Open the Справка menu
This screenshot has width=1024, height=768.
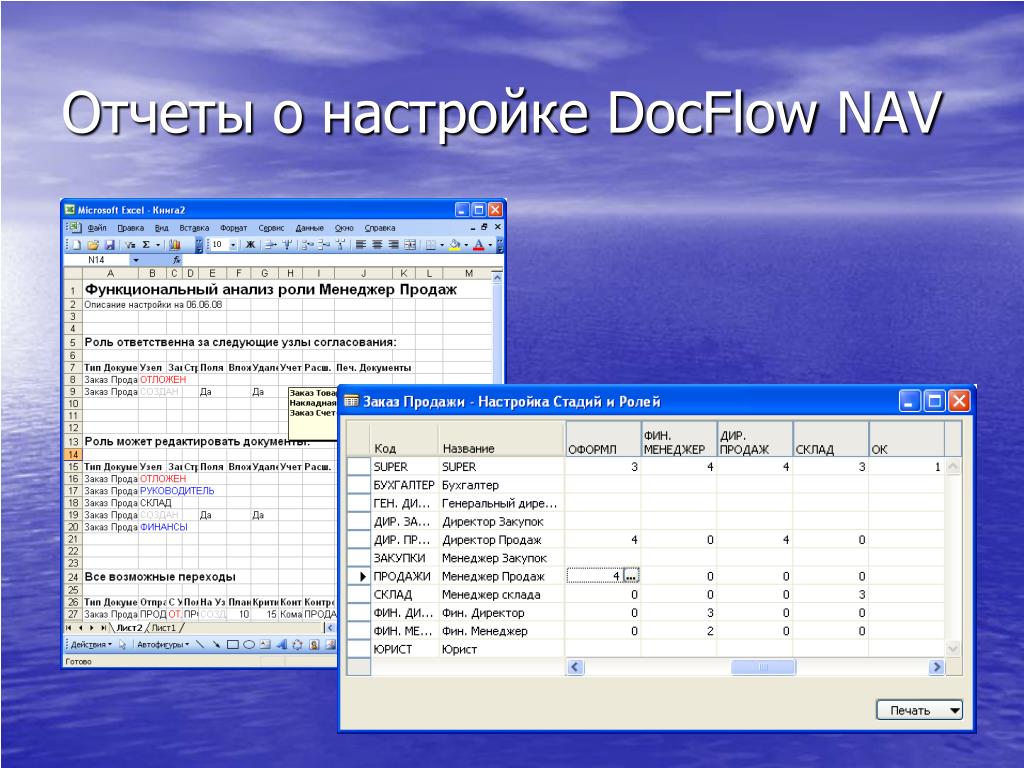pyautogui.click(x=379, y=228)
